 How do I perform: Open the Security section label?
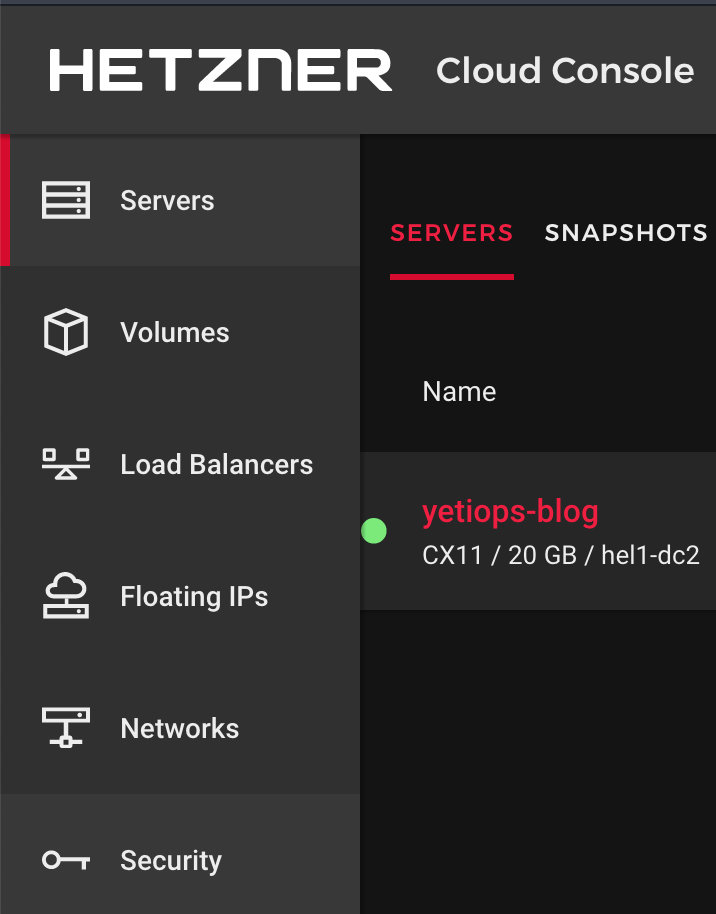click(171, 860)
